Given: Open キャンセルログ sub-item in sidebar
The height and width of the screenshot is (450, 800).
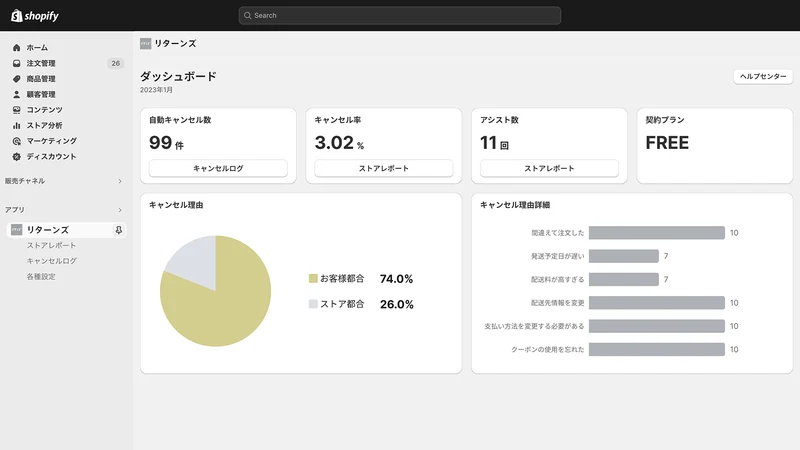Looking at the screenshot, I should 52,261.
